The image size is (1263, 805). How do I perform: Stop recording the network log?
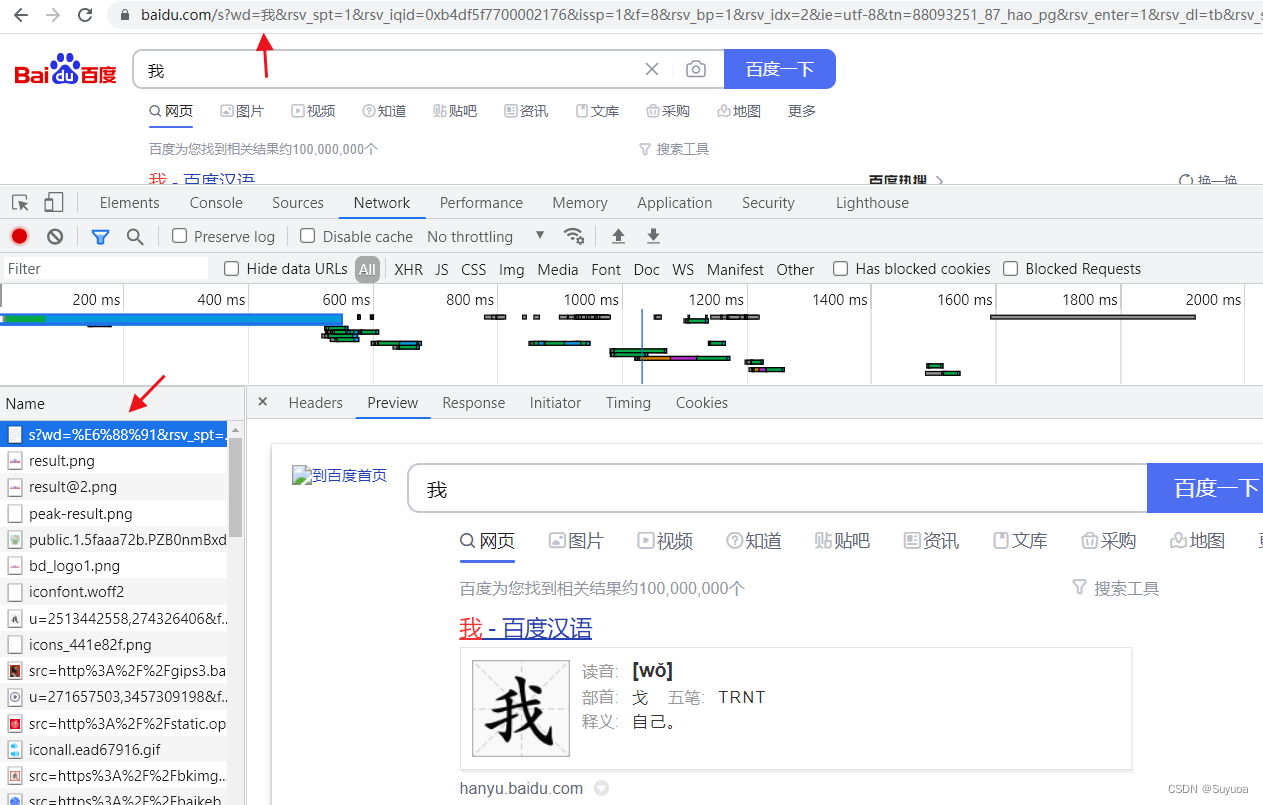click(x=19, y=236)
